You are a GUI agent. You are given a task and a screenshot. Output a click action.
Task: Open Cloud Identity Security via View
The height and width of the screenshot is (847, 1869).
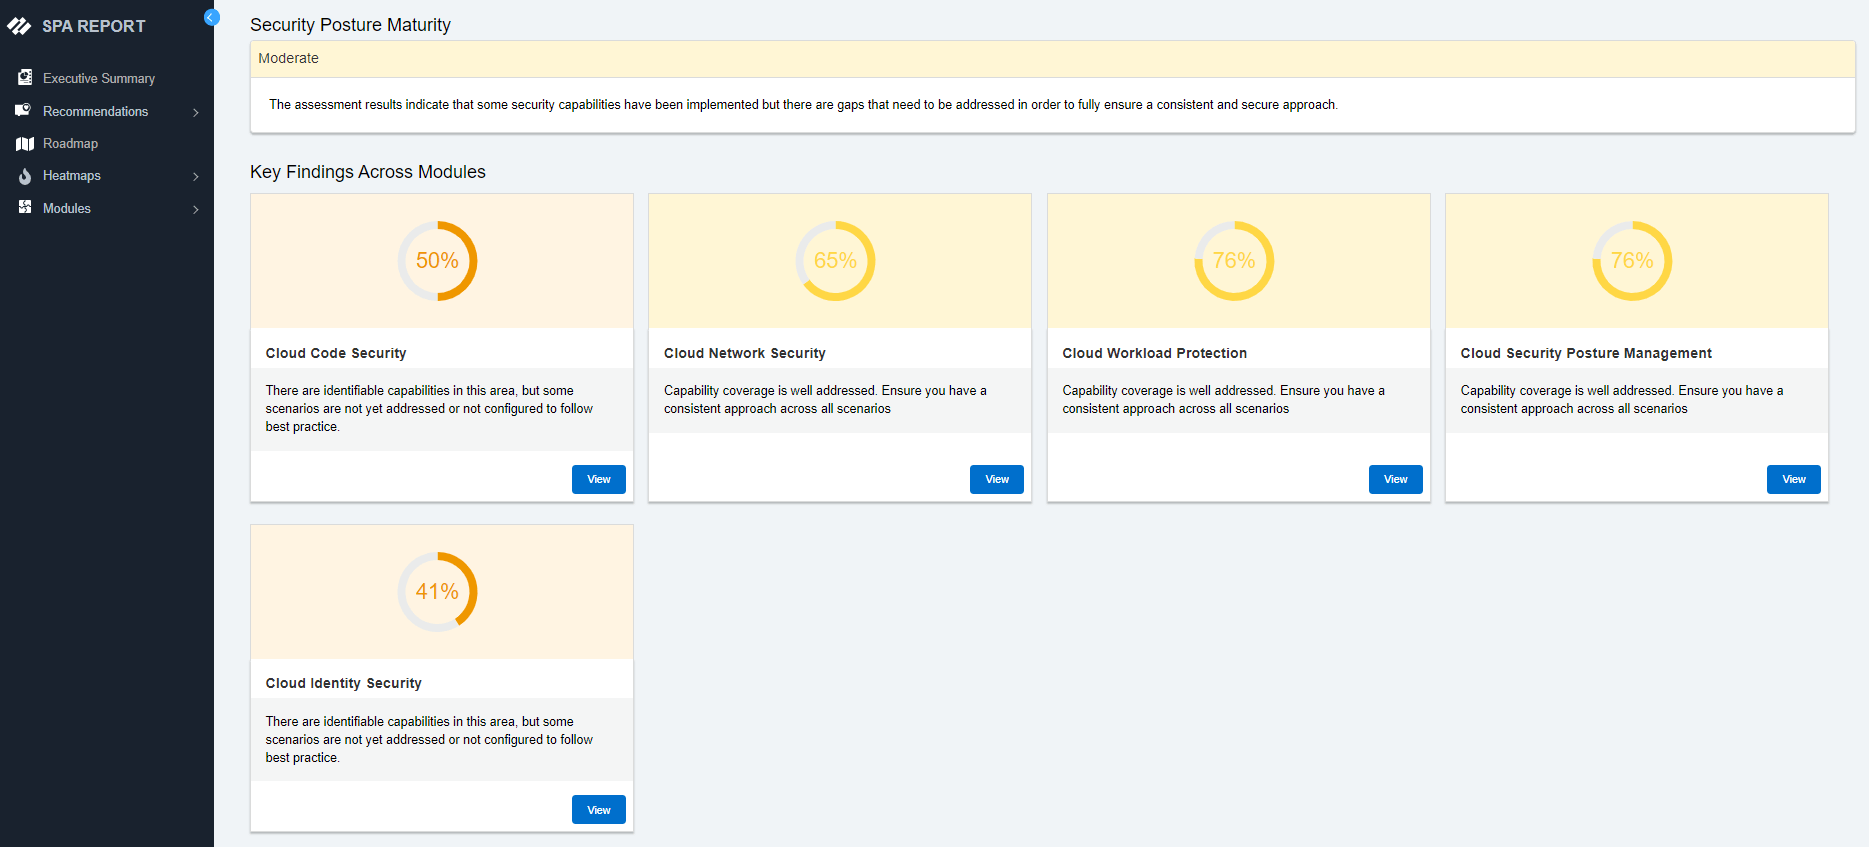pos(598,810)
